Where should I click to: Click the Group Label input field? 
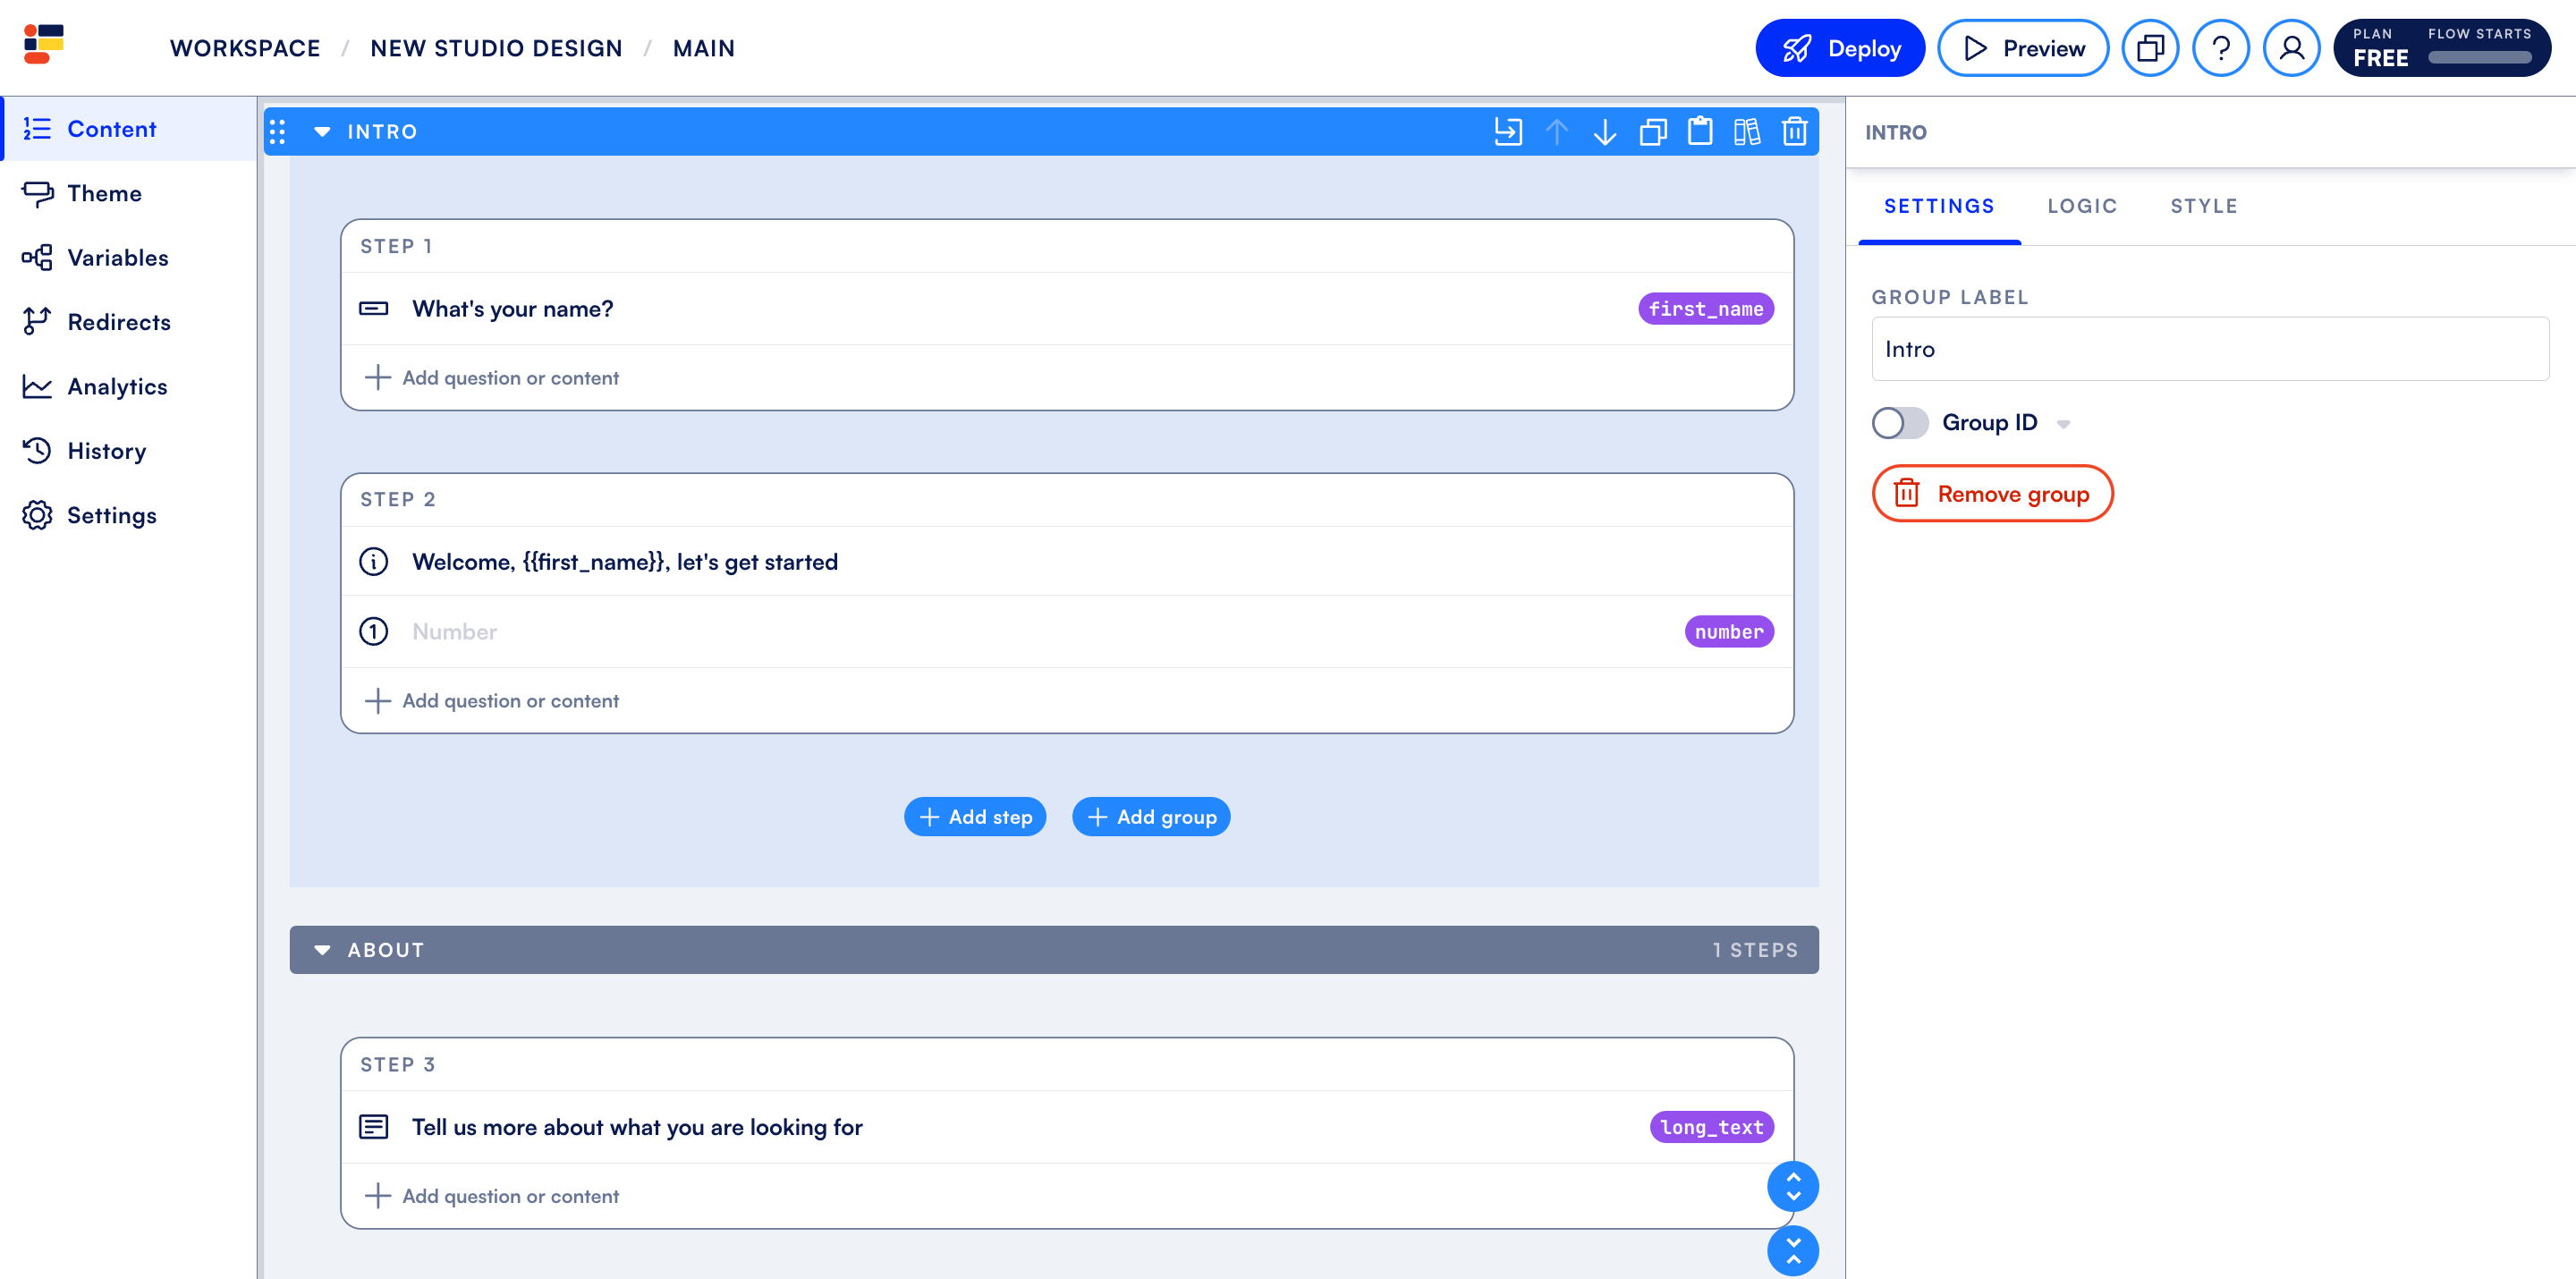2210,349
